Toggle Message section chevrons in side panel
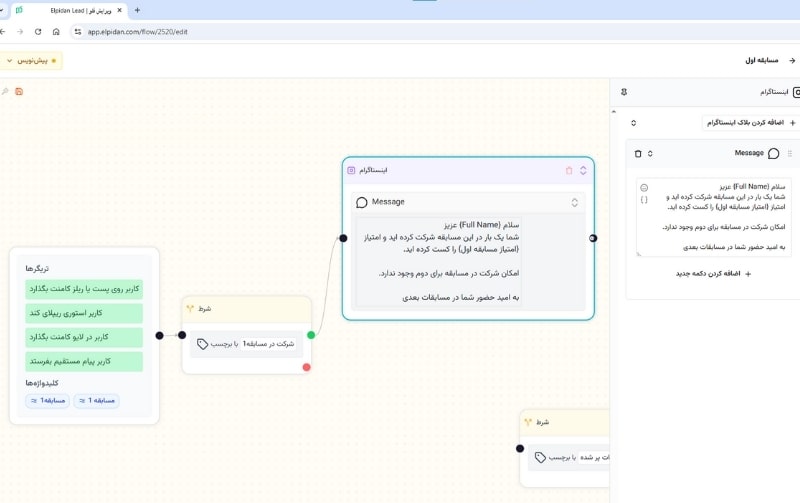 click(x=651, y=153)
